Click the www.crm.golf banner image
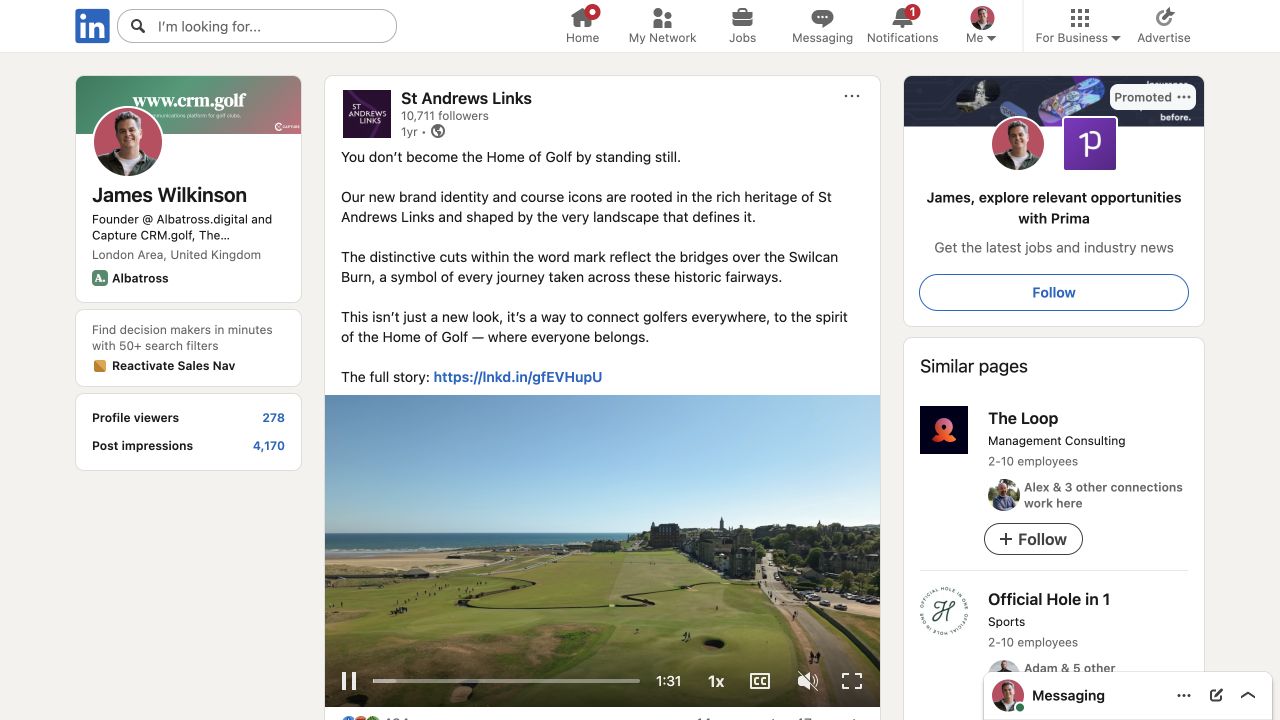 pos(188,105)
